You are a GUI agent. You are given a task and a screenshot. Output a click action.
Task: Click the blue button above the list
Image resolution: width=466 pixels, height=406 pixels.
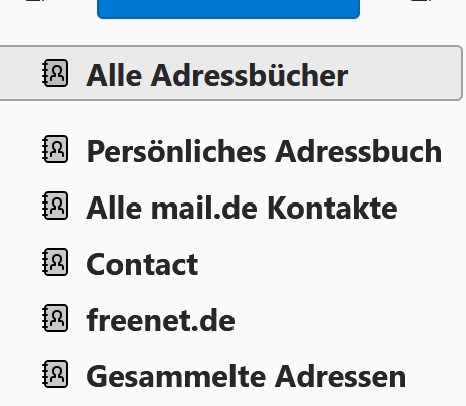(228, 8)
